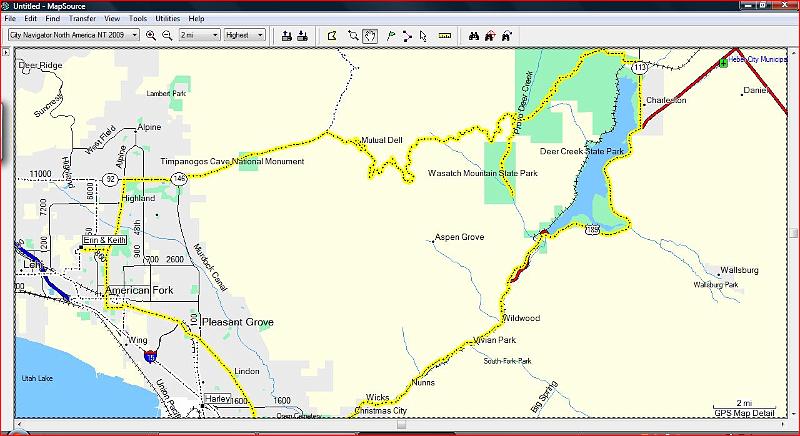800x436 pixels.
Task: Click the horizontal scrollbar left arrow
Action: click(19, 424)
